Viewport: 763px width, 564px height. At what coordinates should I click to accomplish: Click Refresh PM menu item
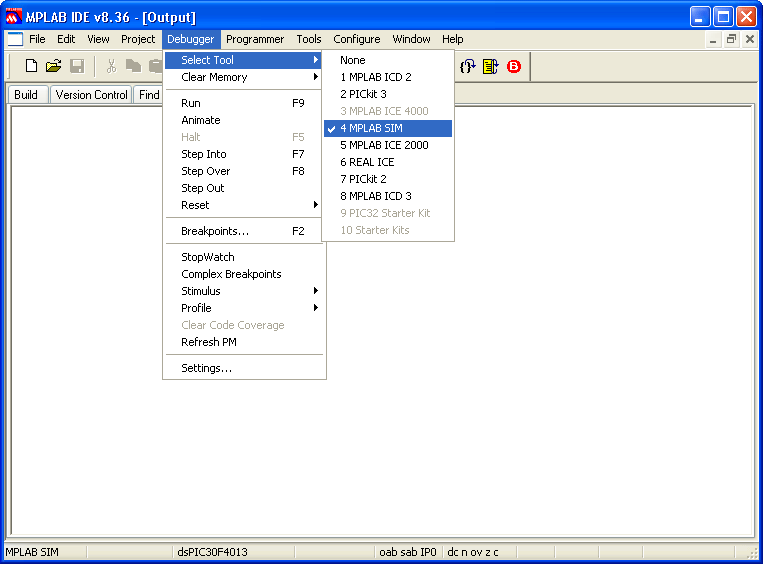click(243, 342)
